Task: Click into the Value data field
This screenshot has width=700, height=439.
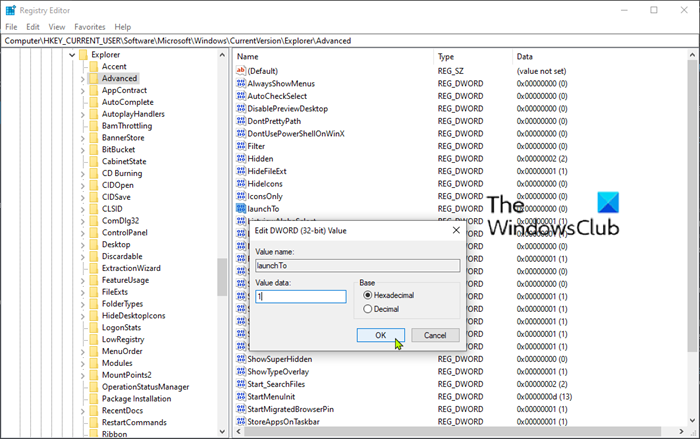Action: (x=301, y=297)
